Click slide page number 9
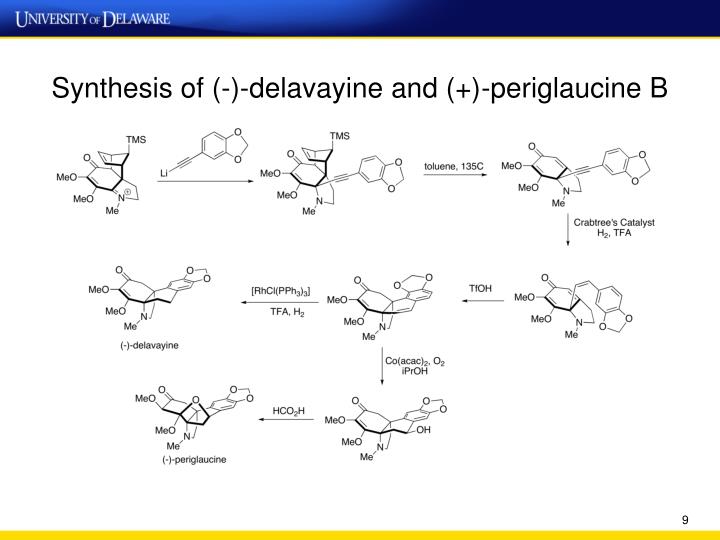The width and height of the screenshot is (720, 540). click(685, 520)
